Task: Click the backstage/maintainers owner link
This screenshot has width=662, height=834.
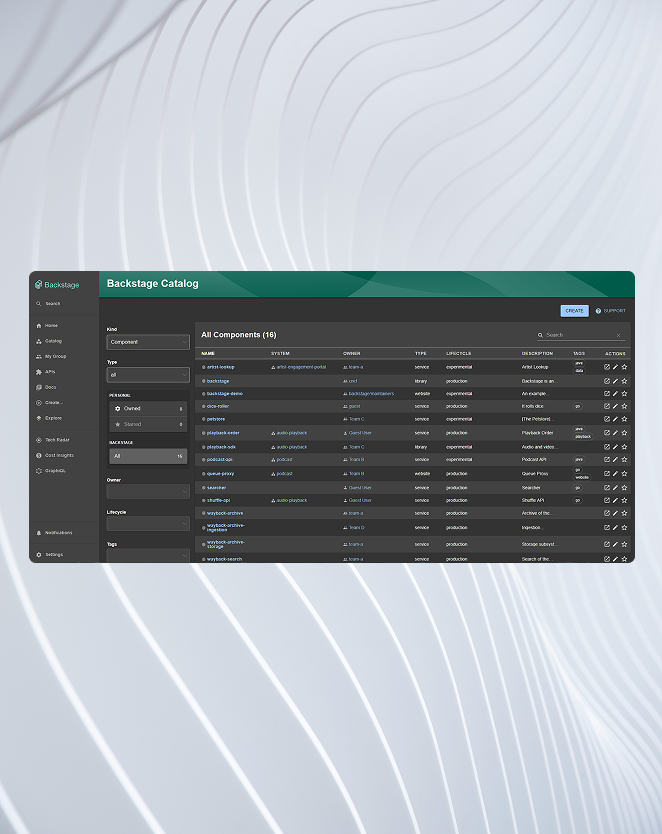Action: (371, 394)
